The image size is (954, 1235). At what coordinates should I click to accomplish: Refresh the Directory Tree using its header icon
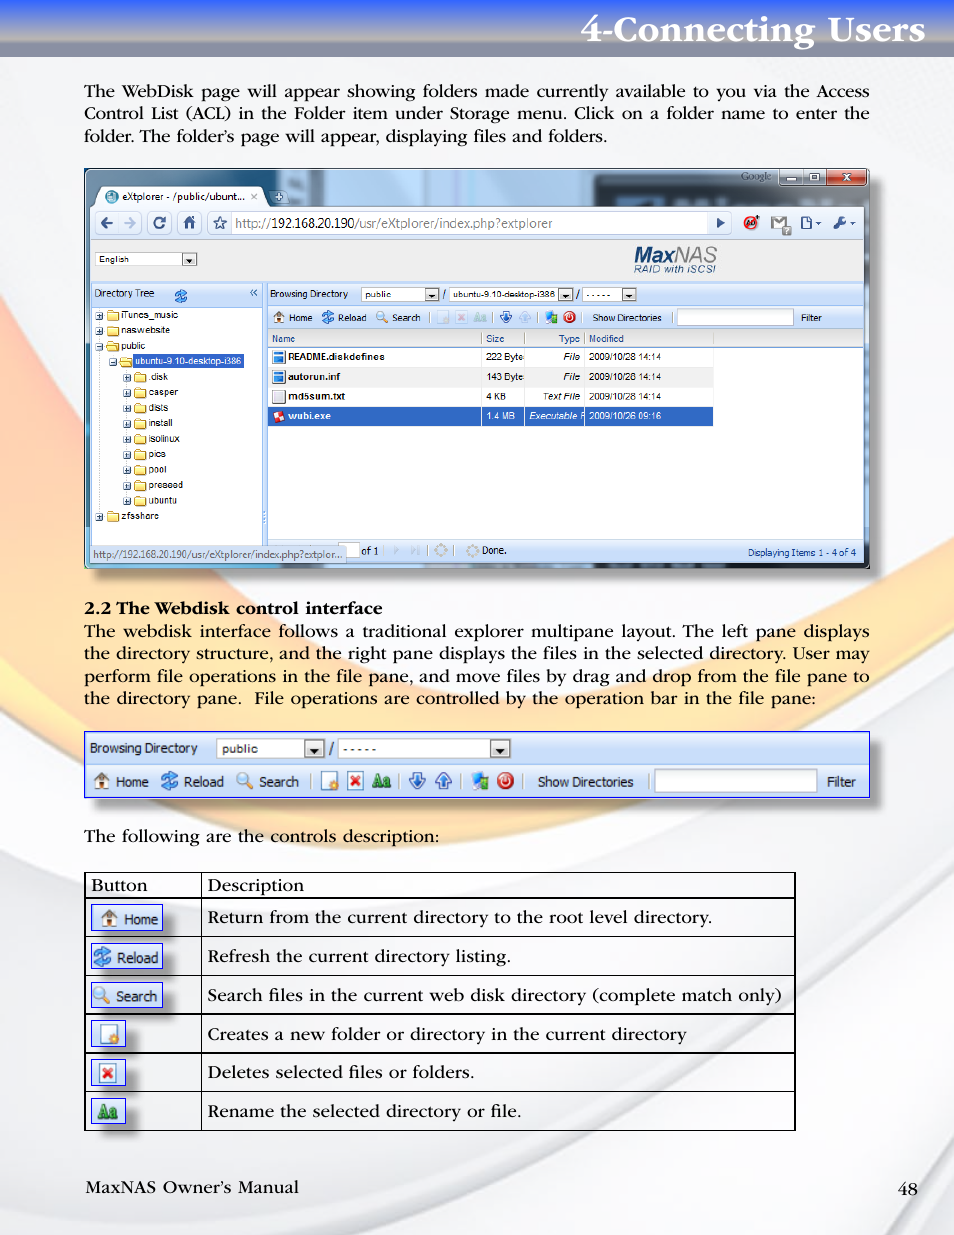click(x=181, y=295)
